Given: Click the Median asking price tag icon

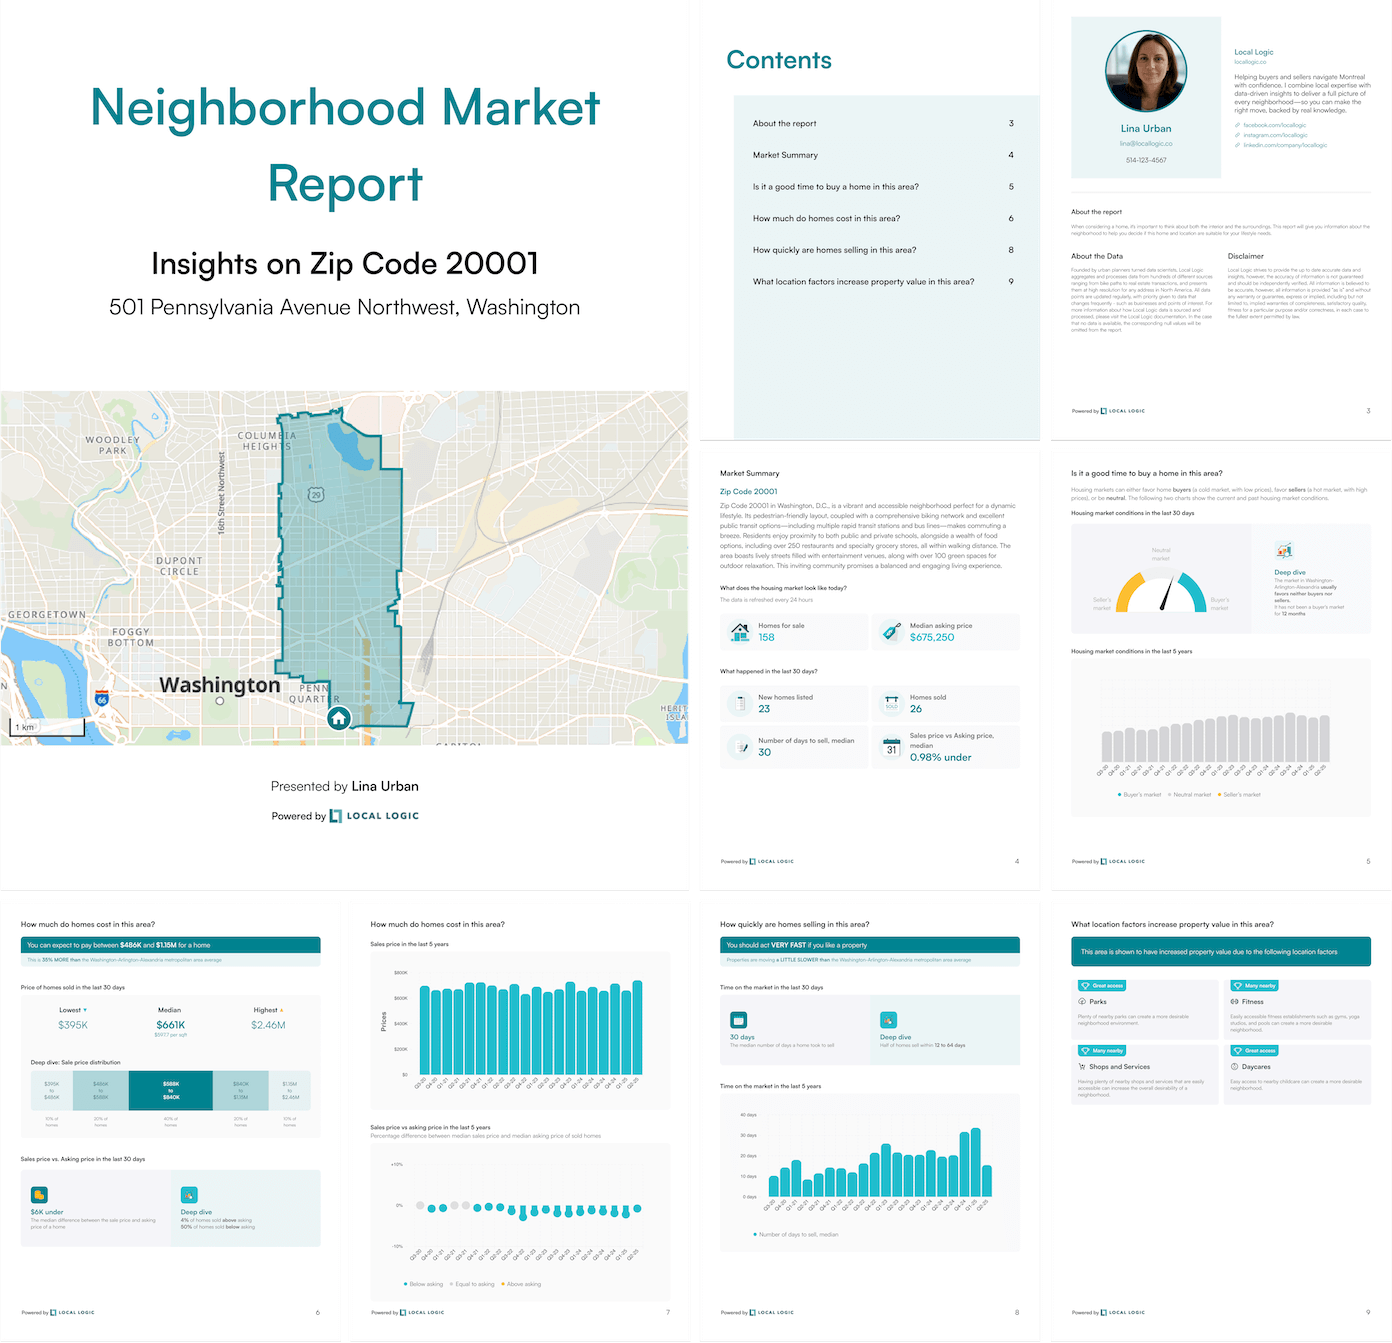Looking at the screenshot, I should click(892, 632).
